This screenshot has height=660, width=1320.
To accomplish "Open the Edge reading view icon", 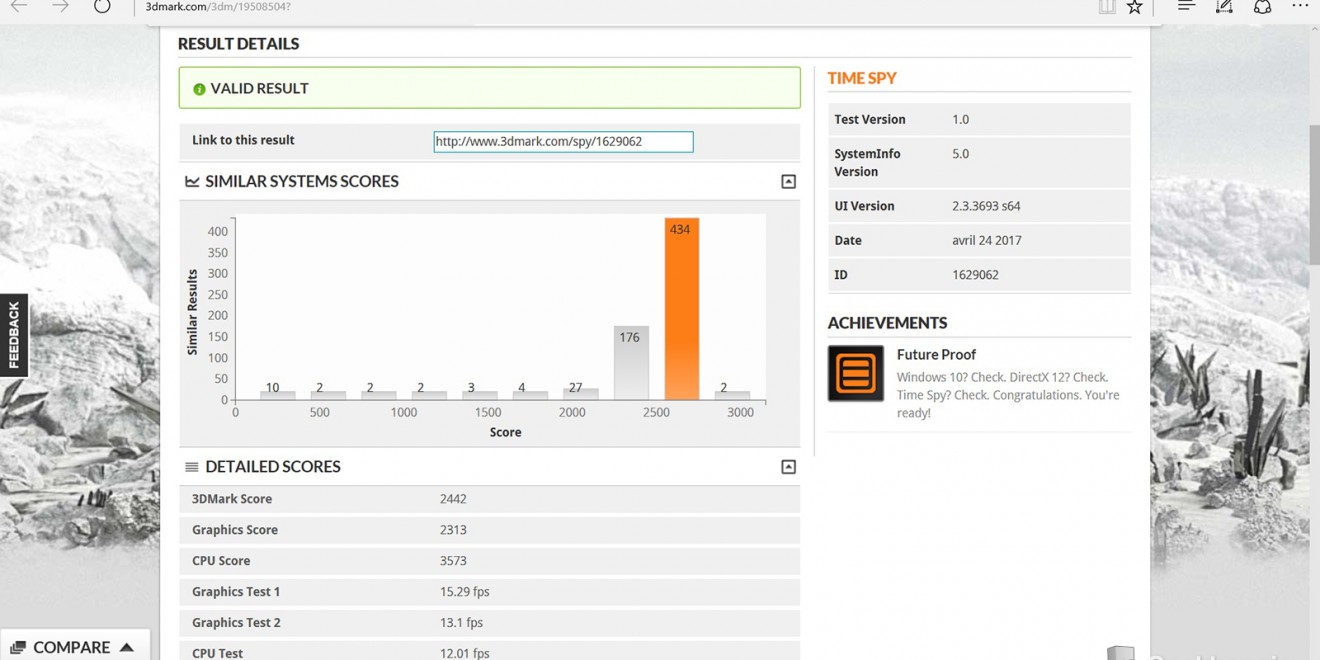I will tap(1106, 7).
